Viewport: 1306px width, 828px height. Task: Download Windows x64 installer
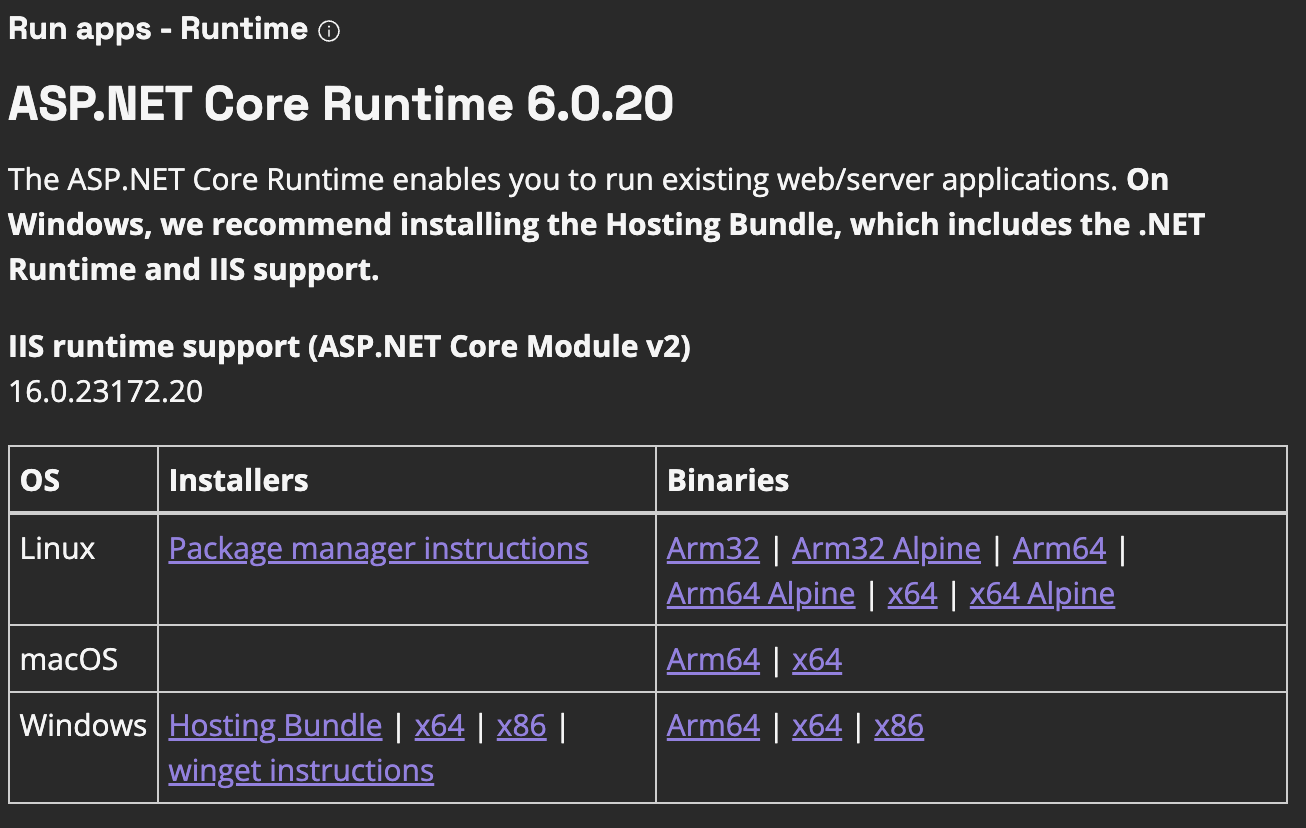[440, 726]
